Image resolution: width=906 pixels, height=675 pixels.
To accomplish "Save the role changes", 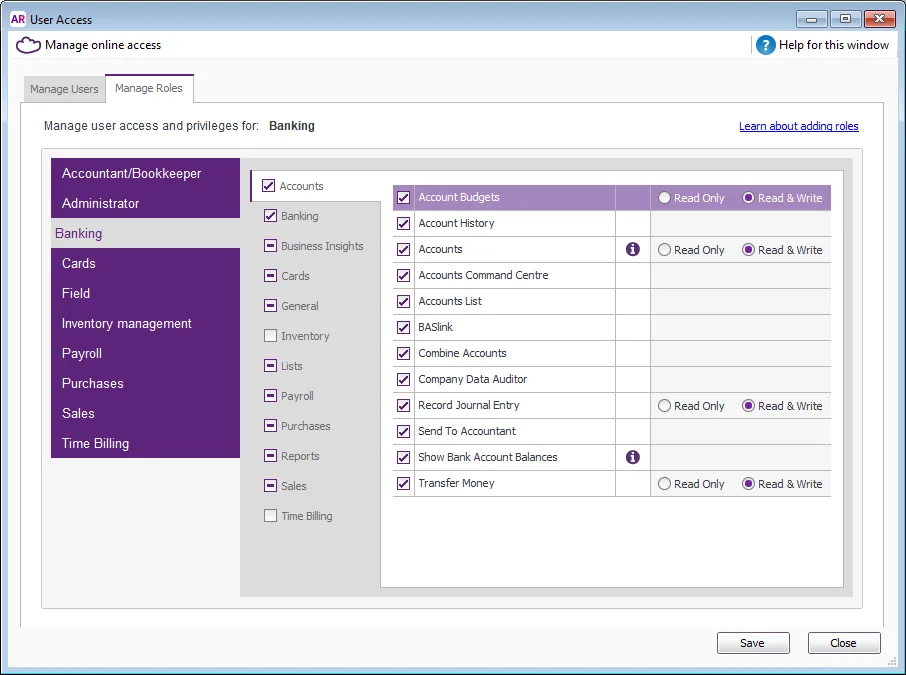I will (x=753, y=643).
